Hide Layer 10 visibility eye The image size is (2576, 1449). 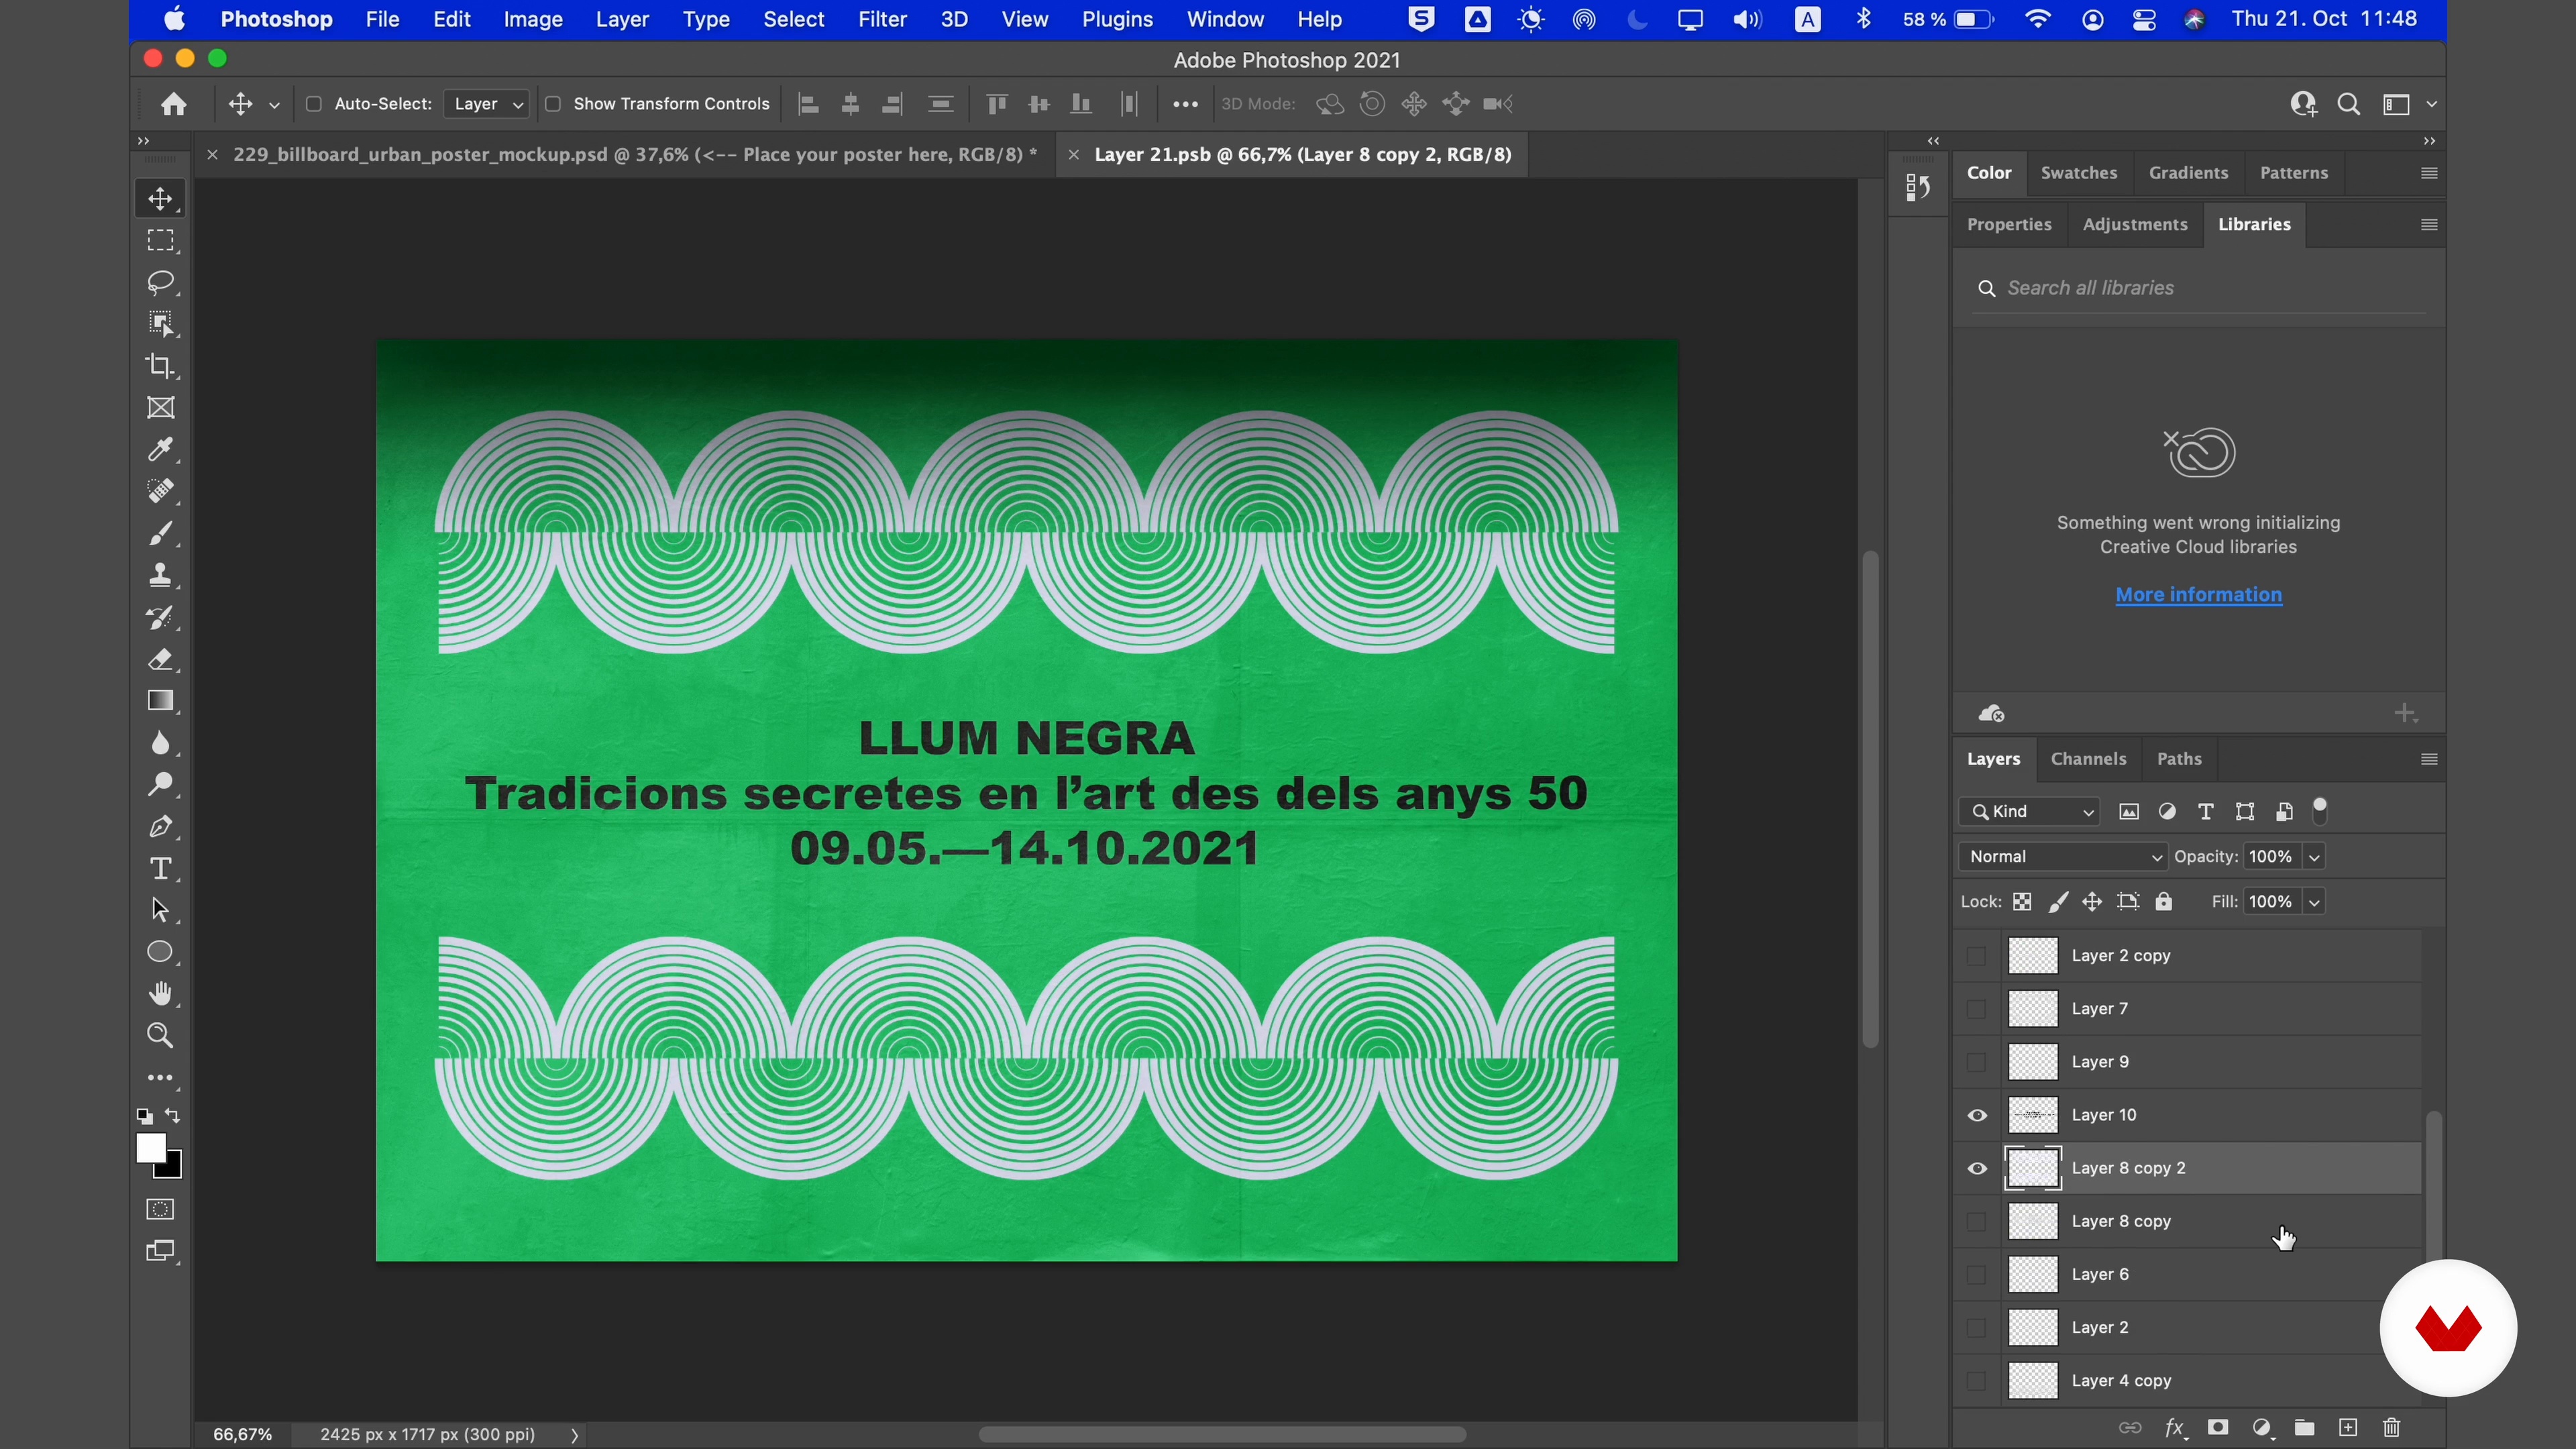(1977, 1115)
